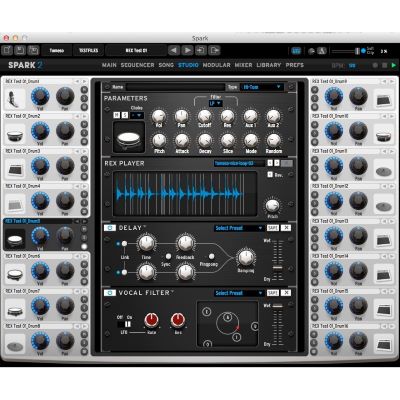The height and width of the screenshot is (400, 400).
Task: Go to the SONG tab
Action: [x=166, y=65]
